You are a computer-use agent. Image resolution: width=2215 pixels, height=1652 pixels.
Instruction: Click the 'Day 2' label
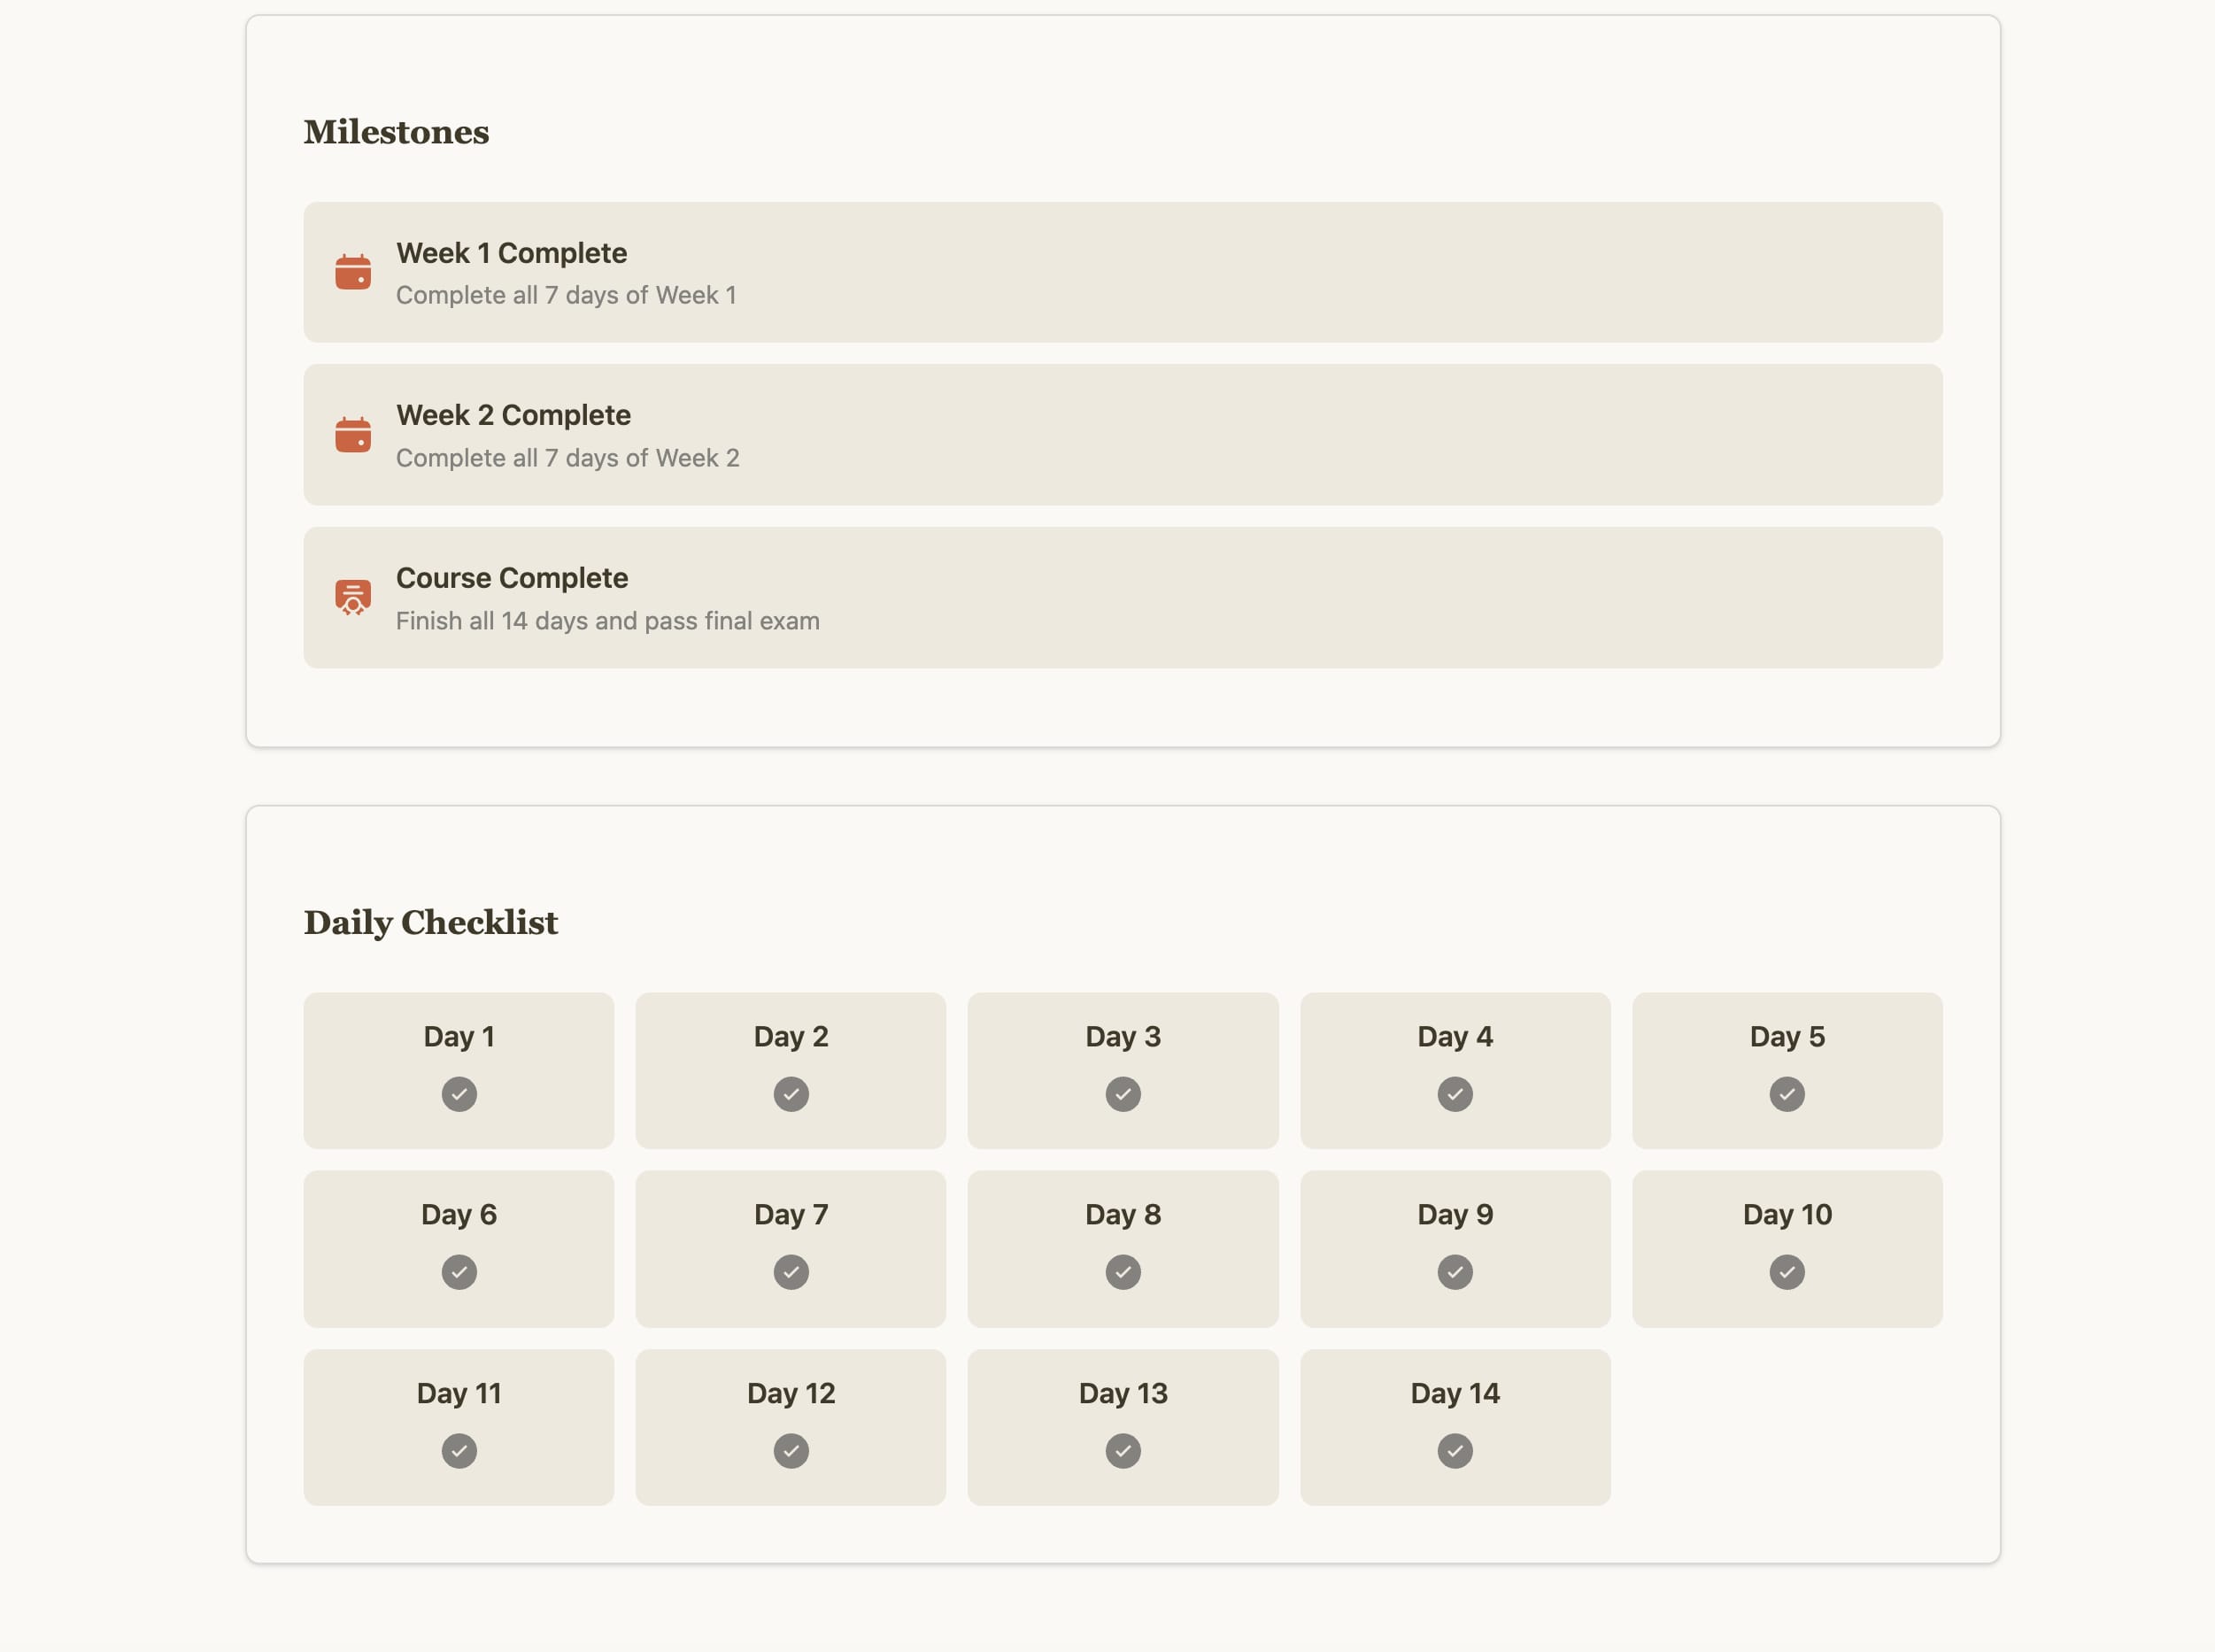tap(791, 1037)
